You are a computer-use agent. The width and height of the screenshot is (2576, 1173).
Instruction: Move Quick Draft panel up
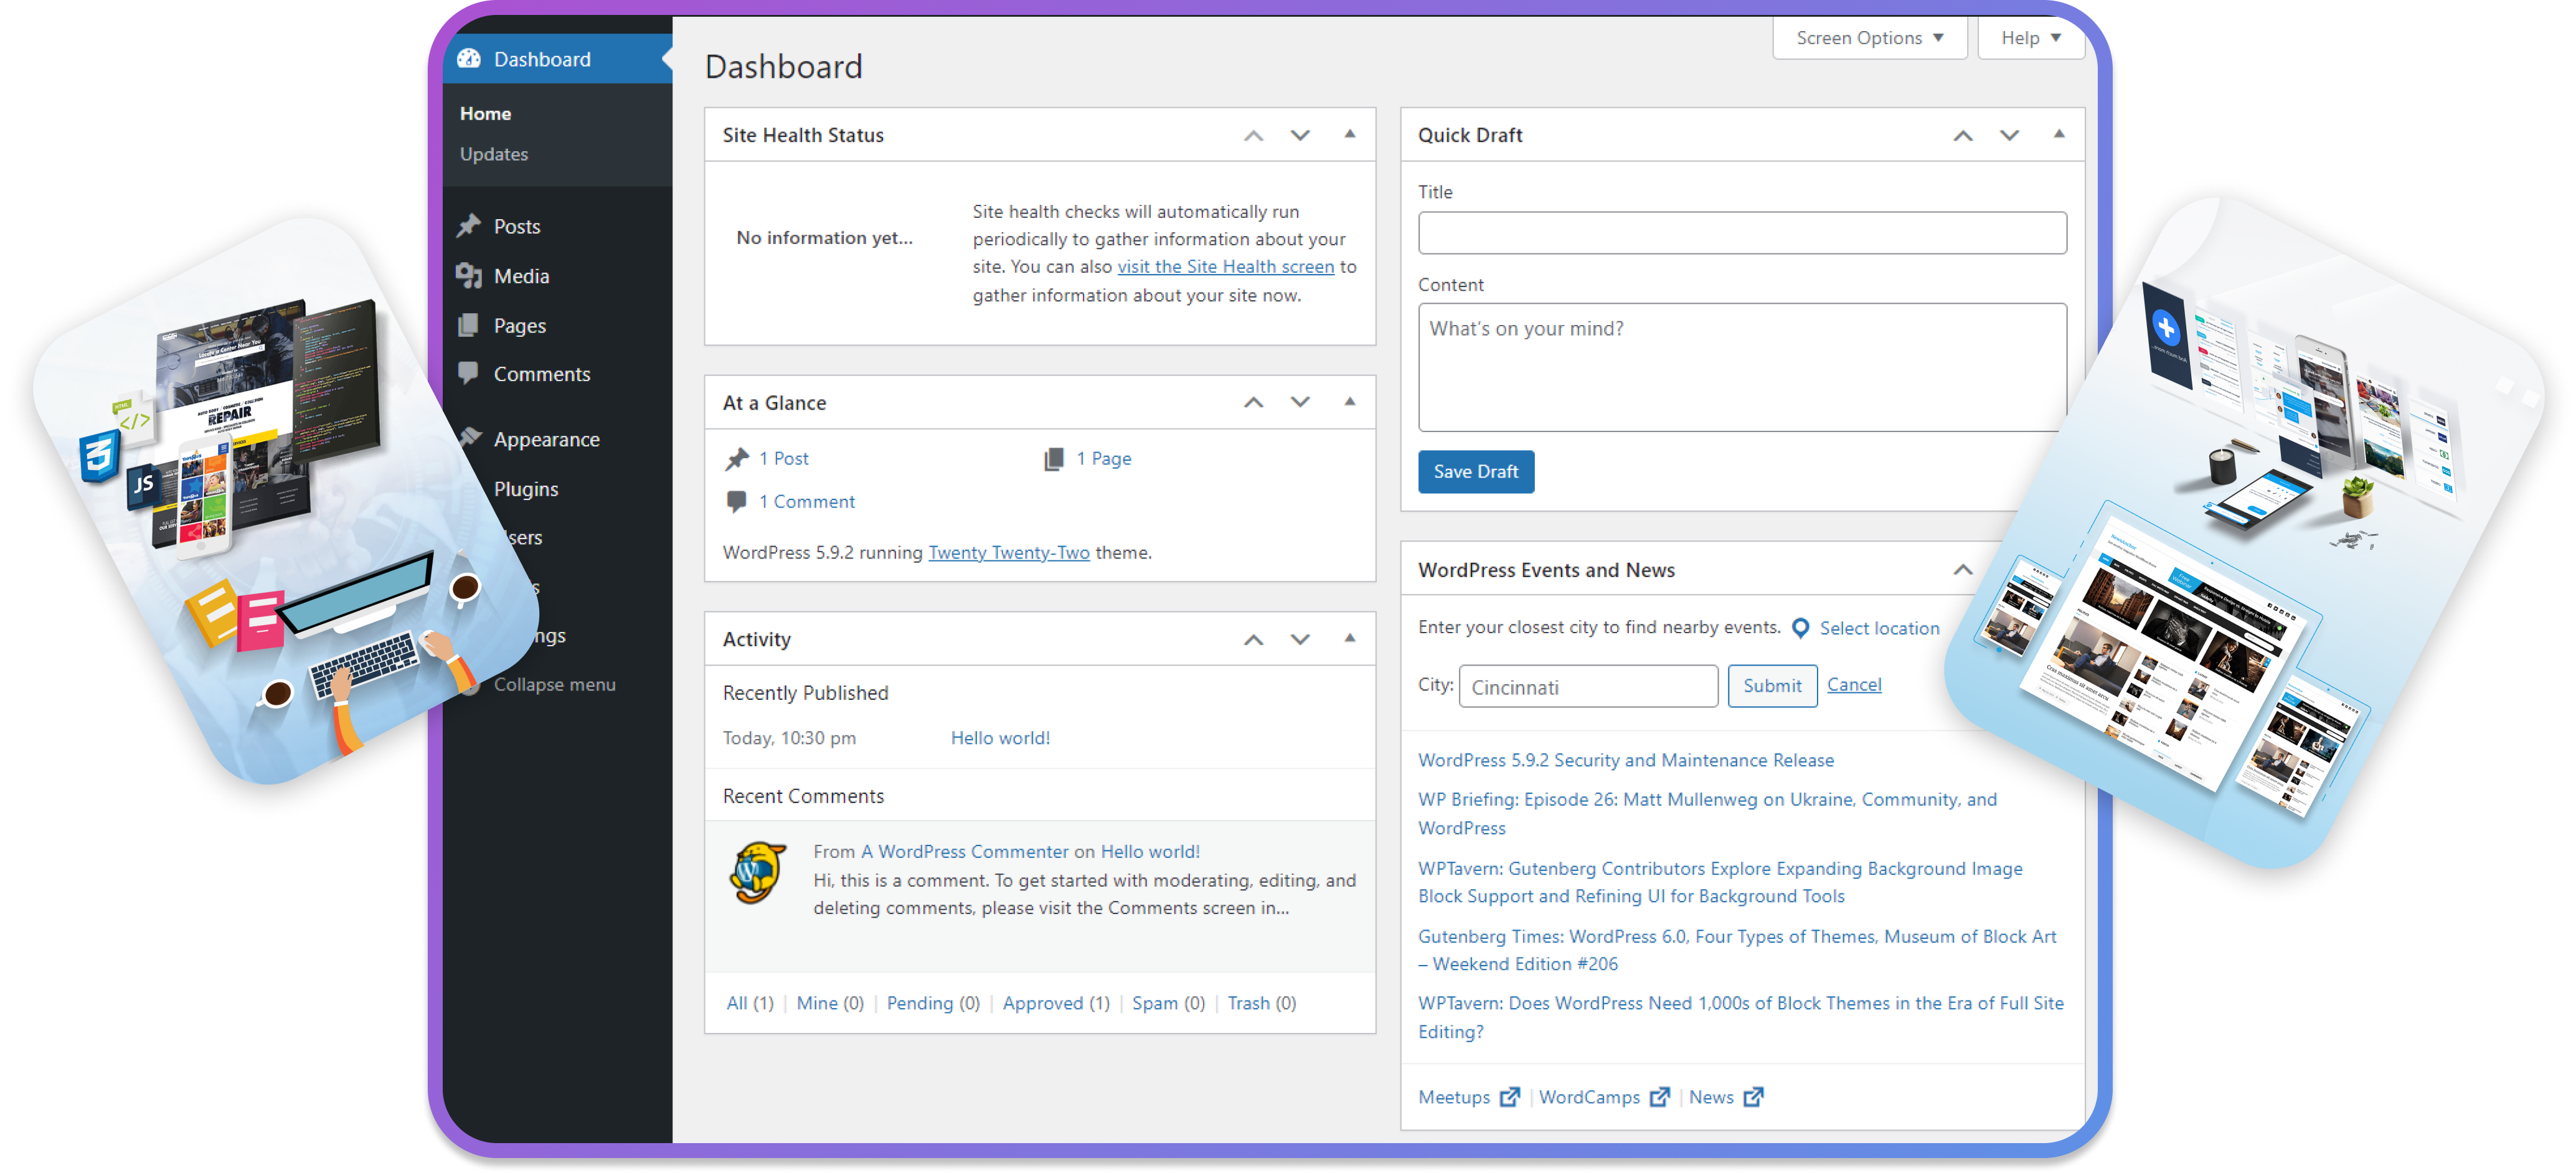point(1963,135)
